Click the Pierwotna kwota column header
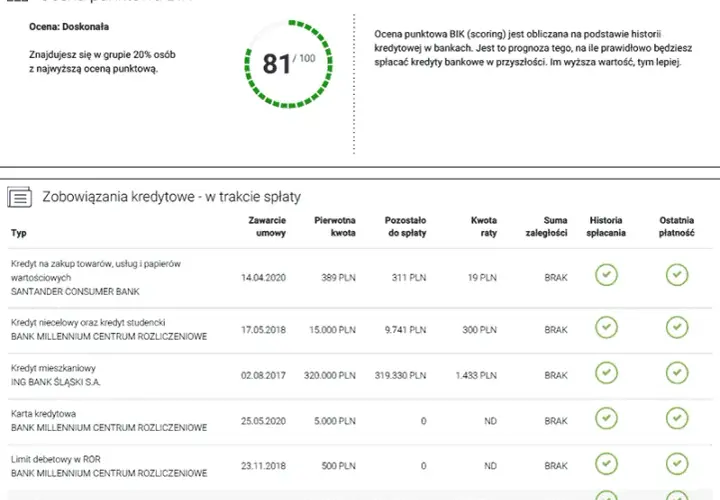Image resolution: width=720 pixels, height=500 pixels. 335,226
